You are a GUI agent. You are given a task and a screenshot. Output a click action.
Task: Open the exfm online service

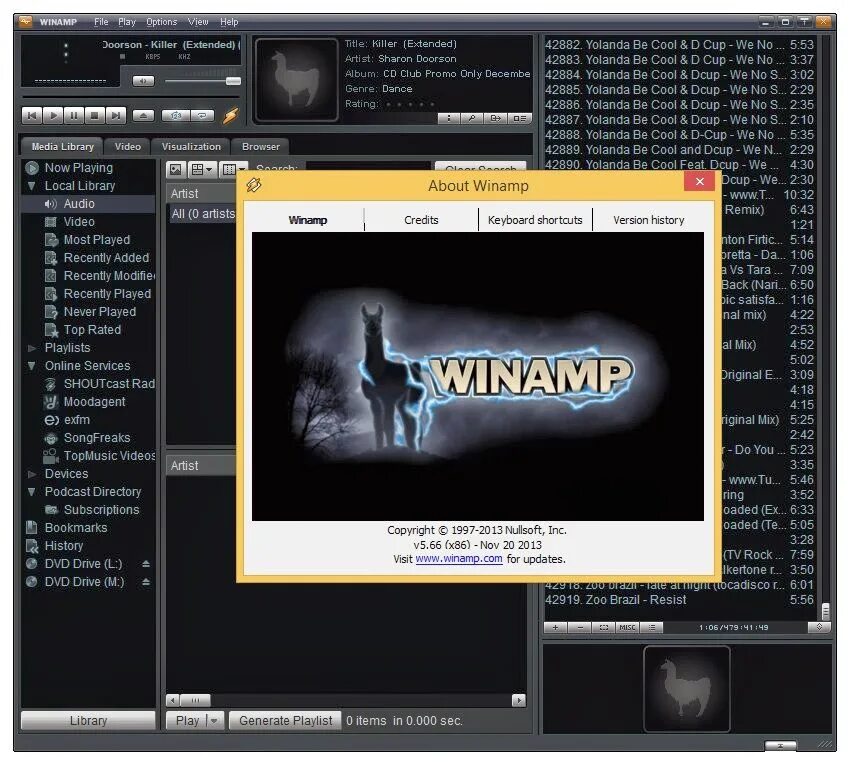click(x=76, y=420)
